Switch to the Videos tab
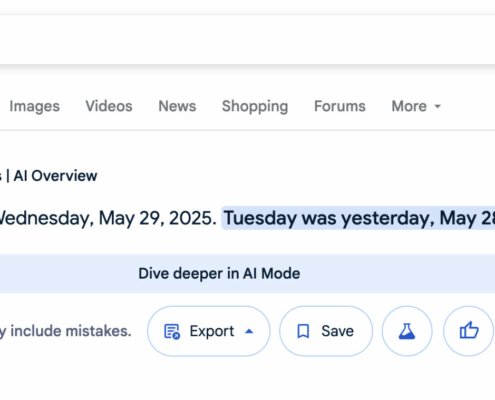495x400 pixels. [109, 106]
